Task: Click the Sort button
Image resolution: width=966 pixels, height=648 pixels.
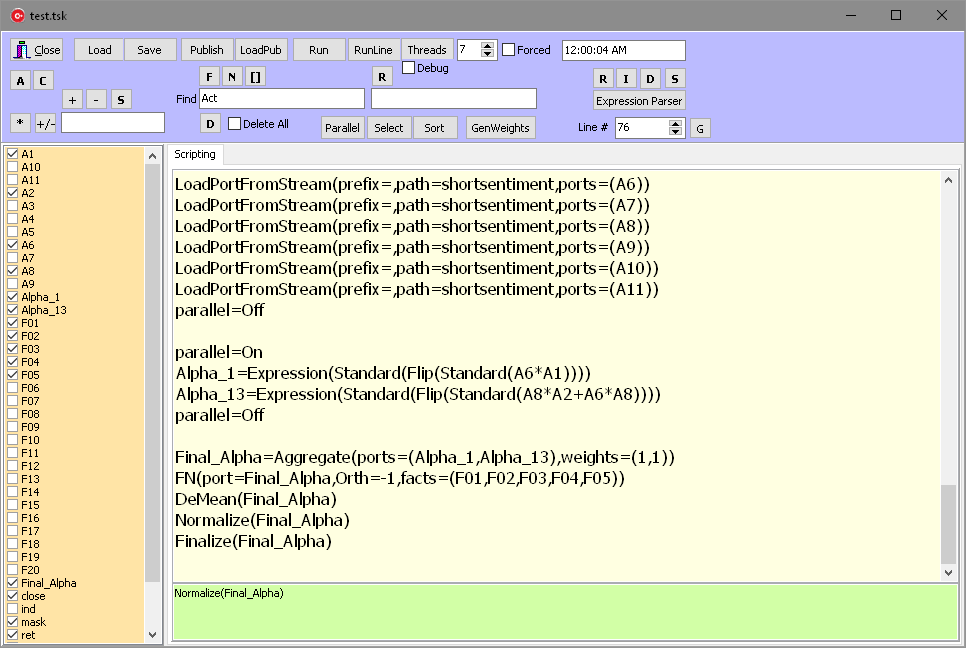Action: [434, 128]
